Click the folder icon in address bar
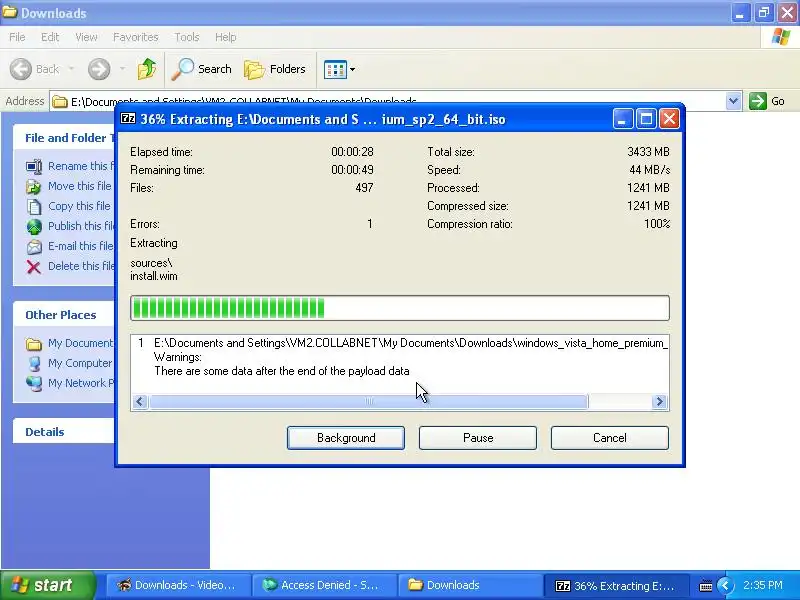Screen dimensions: 800x600 60,102
